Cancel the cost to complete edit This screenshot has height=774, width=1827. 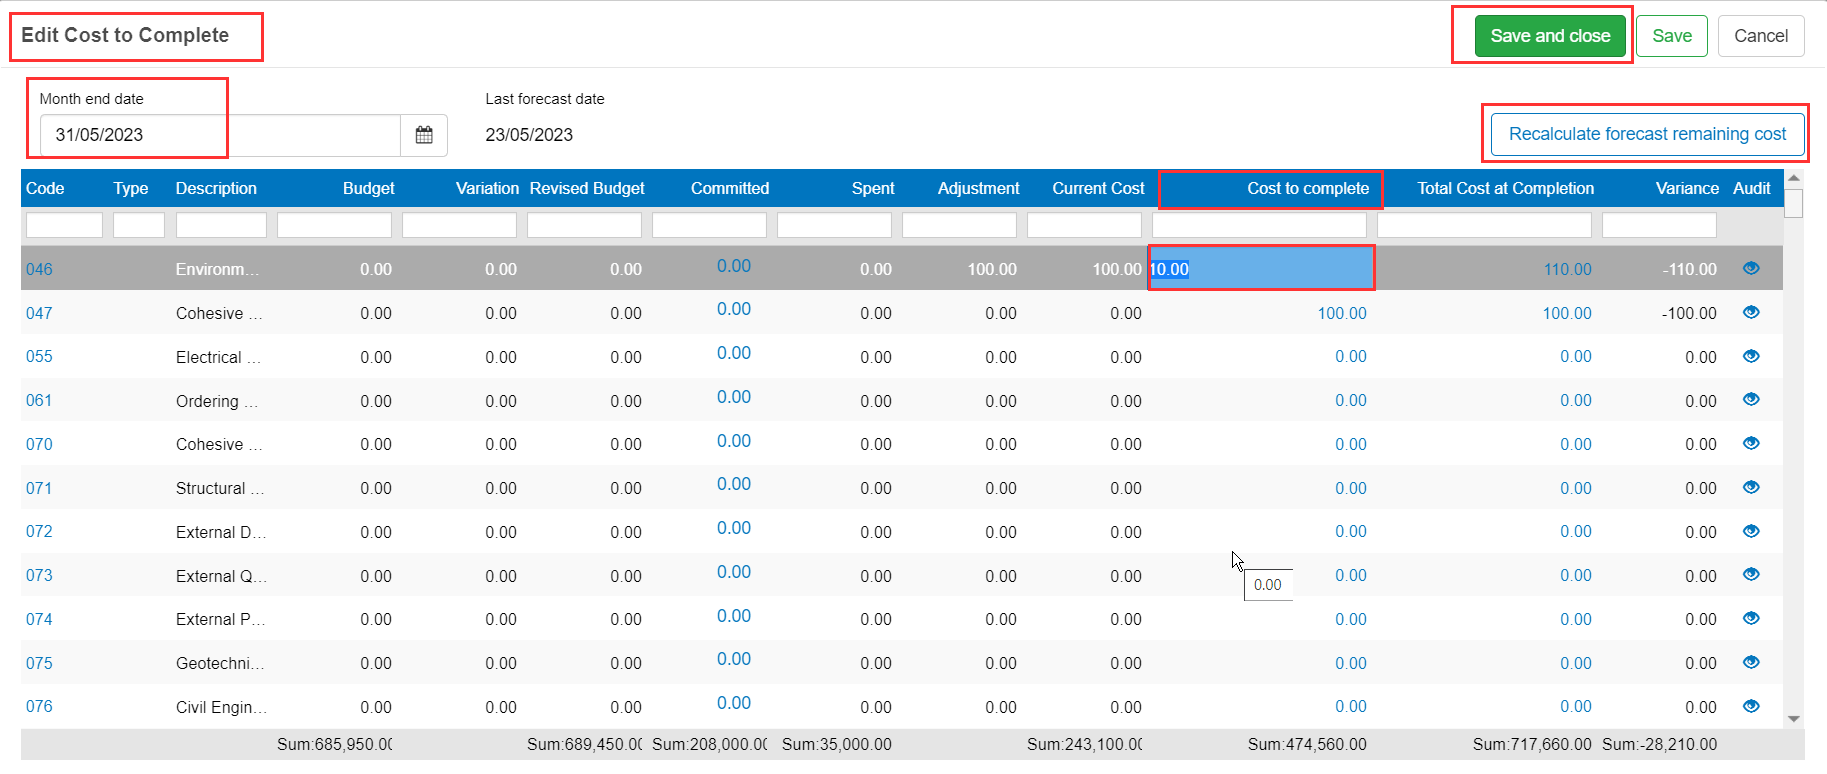(1761, 36)
